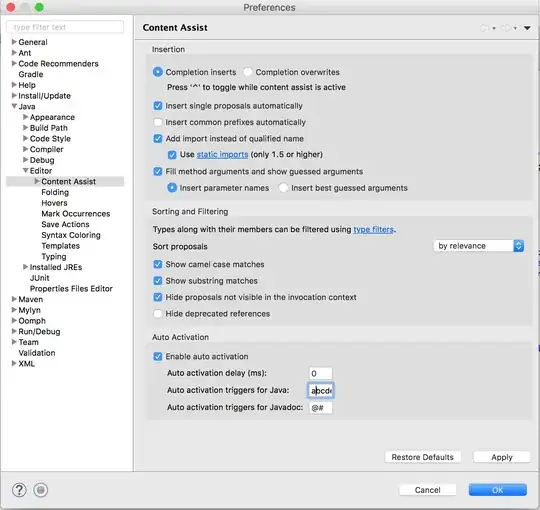540x510 pixels.
Task: Choose Insert best guessed arguments option
Action: coord(283,188)
